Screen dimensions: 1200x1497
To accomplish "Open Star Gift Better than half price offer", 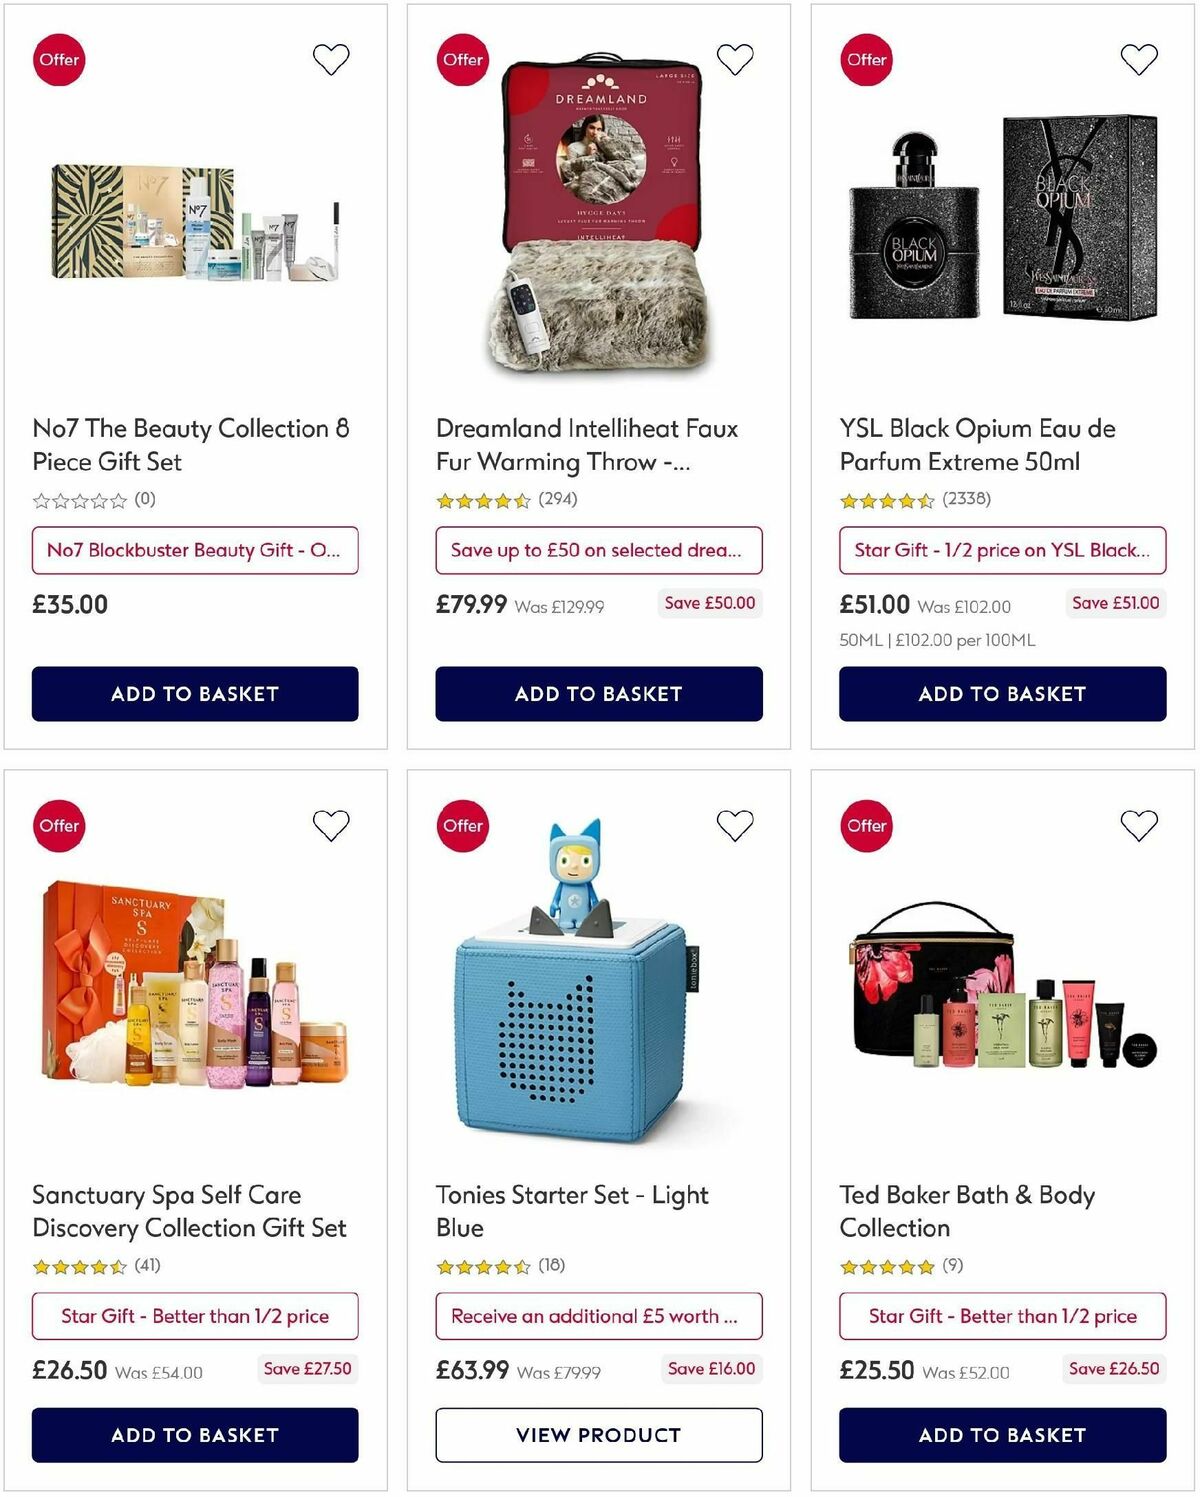I will click(x=194, y=1316).
